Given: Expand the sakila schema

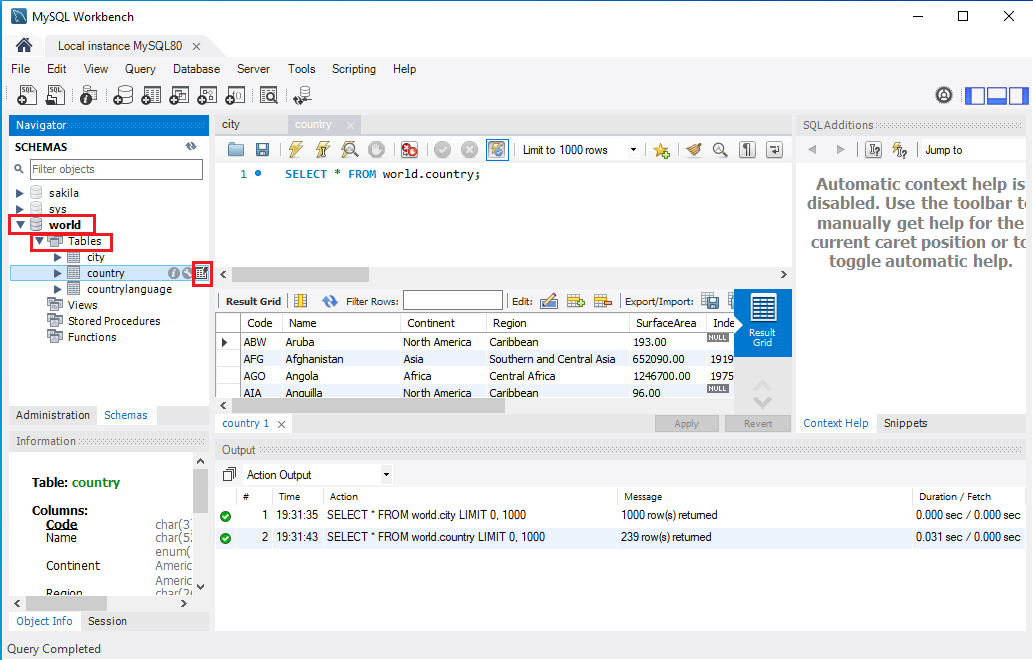Looking at the screenshot, I should (x=20, y=193).
